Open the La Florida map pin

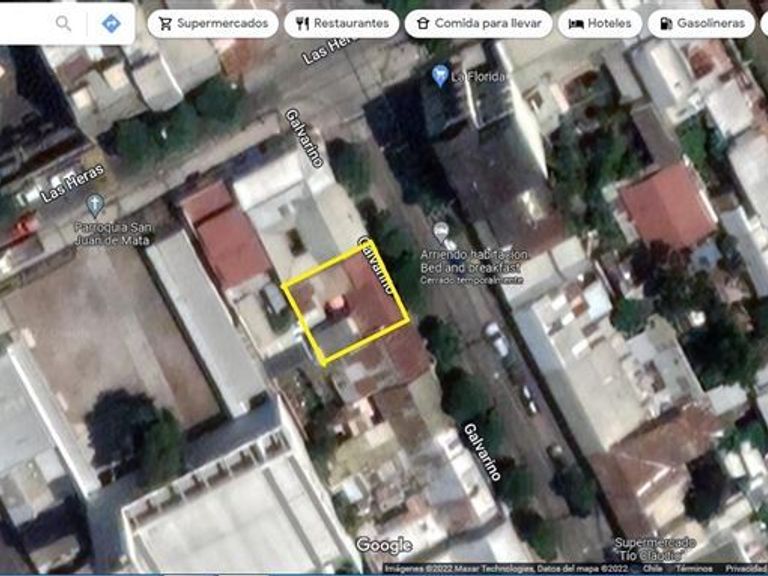[x=440, y=76]
